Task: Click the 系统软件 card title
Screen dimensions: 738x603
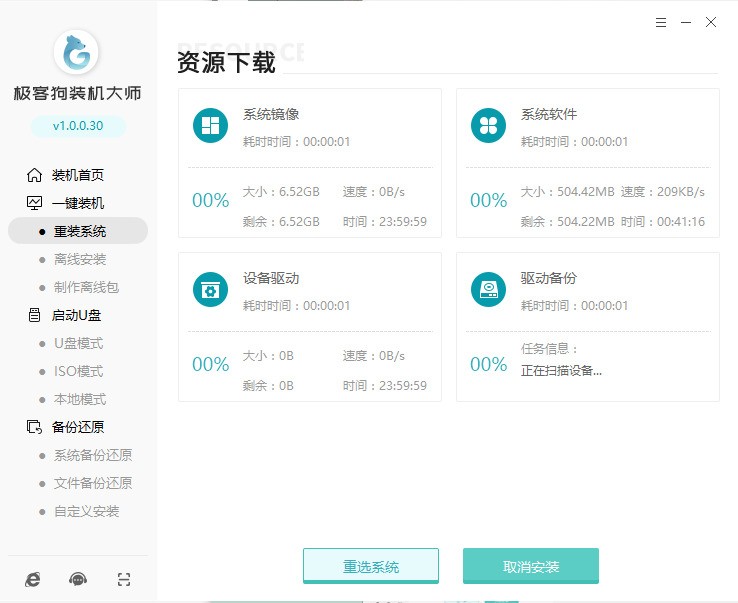Action: click(549, 114)
